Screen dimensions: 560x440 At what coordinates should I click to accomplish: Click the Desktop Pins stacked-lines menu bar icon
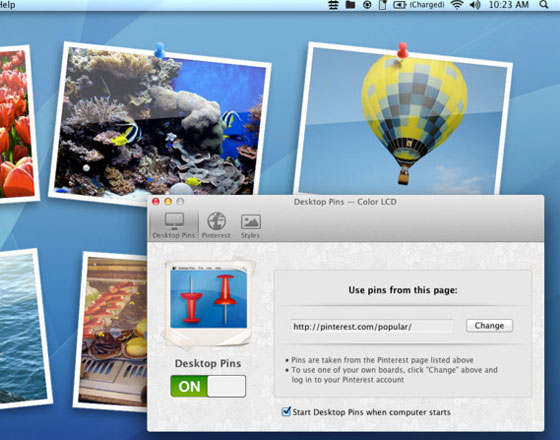point(333,5)
